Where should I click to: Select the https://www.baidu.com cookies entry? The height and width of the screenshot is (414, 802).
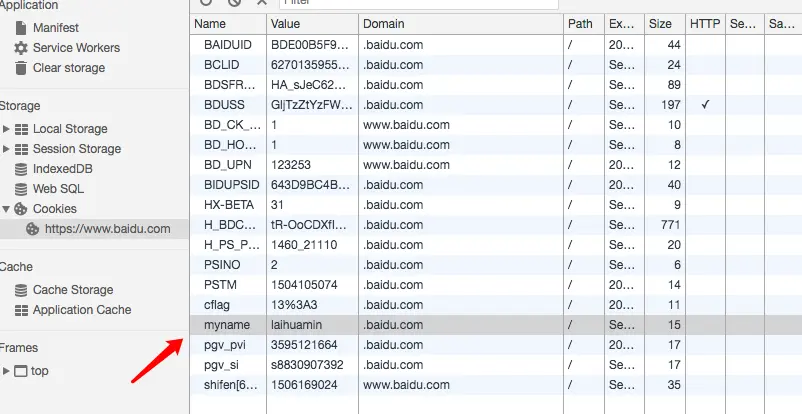coord(107,229)
